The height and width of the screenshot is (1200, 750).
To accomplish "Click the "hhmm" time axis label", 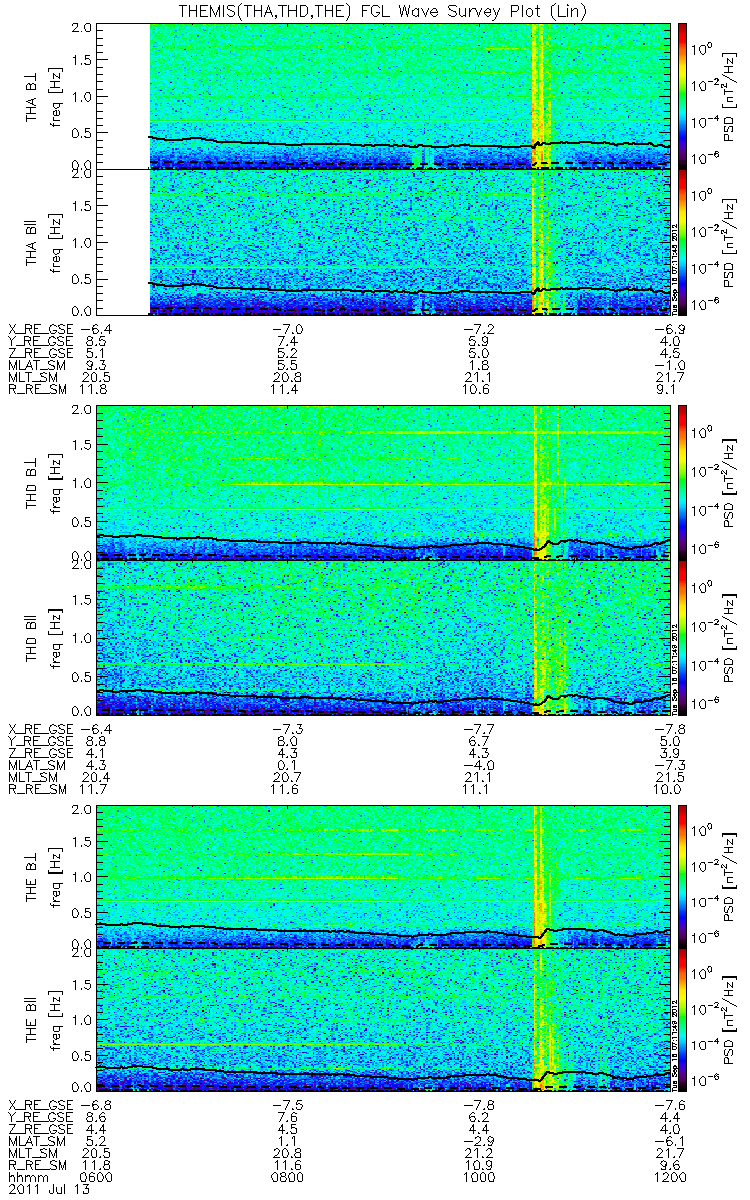I will pos(26,1177).
